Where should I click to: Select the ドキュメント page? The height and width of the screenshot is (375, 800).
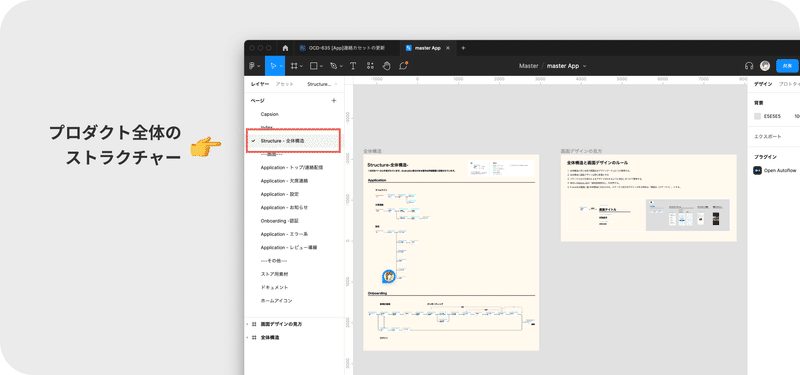click(274, 287)
